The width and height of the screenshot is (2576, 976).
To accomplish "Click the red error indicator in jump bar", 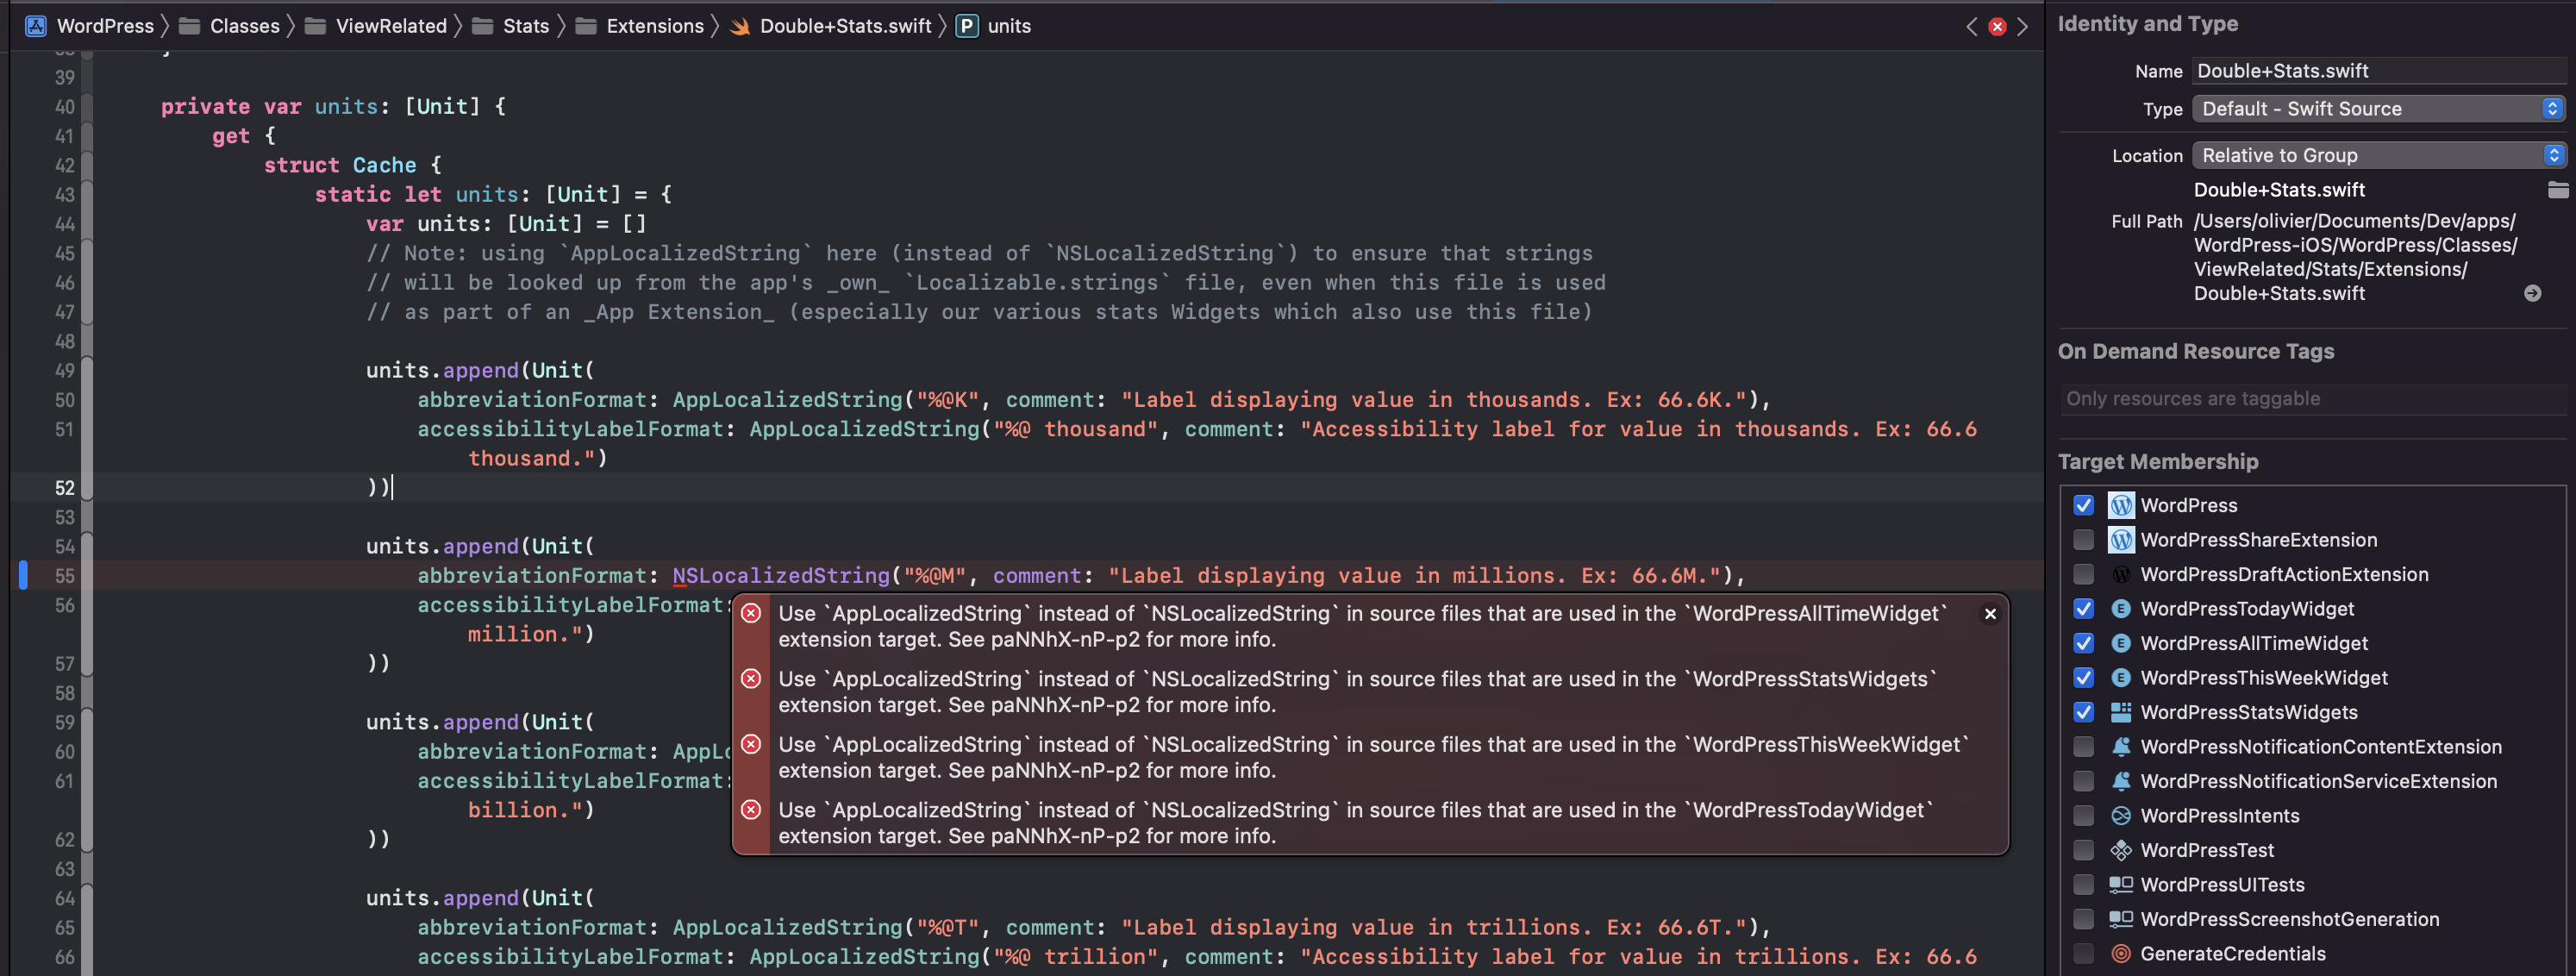I will [x=1997, y=27].
